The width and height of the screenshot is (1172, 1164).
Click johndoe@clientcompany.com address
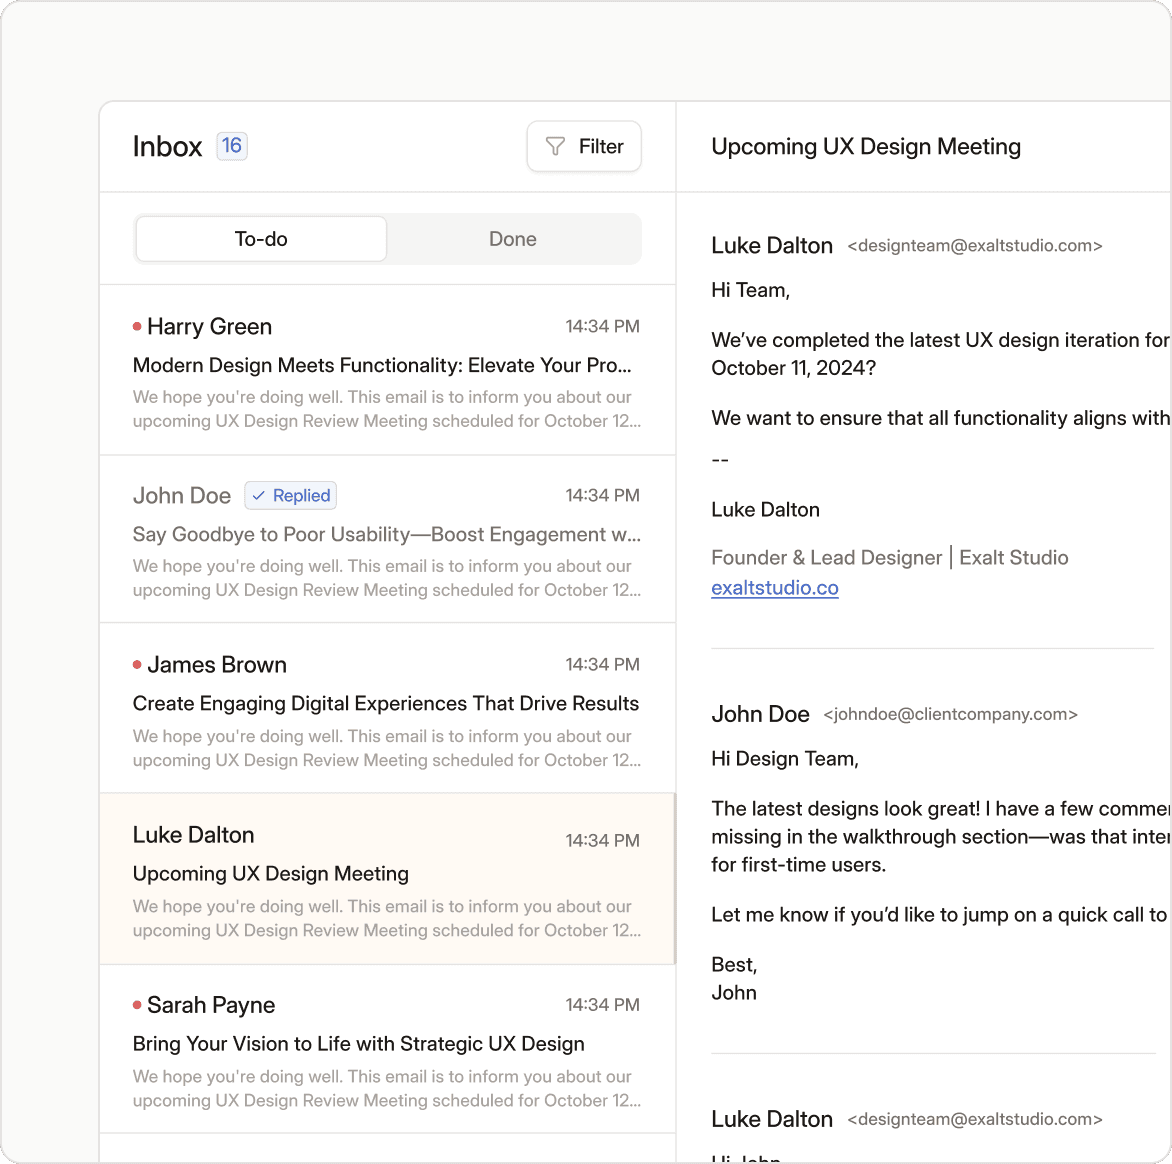tap(950, 715)
